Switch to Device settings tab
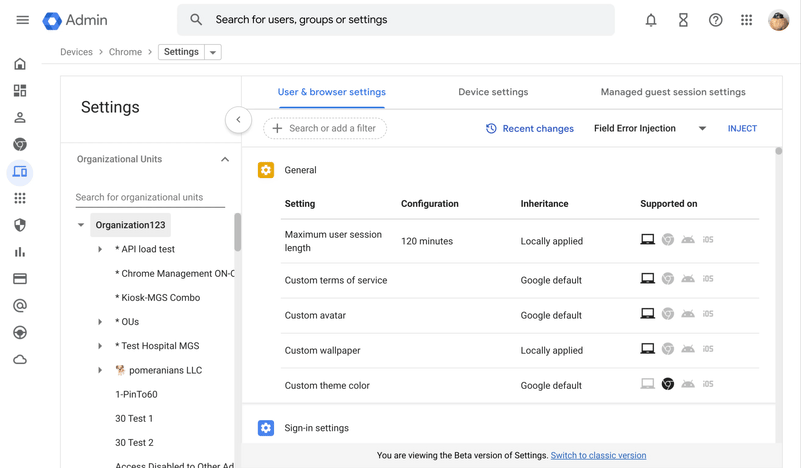Image resolution: width=801 pixels, height=468 pixels. tap(493, 92)
